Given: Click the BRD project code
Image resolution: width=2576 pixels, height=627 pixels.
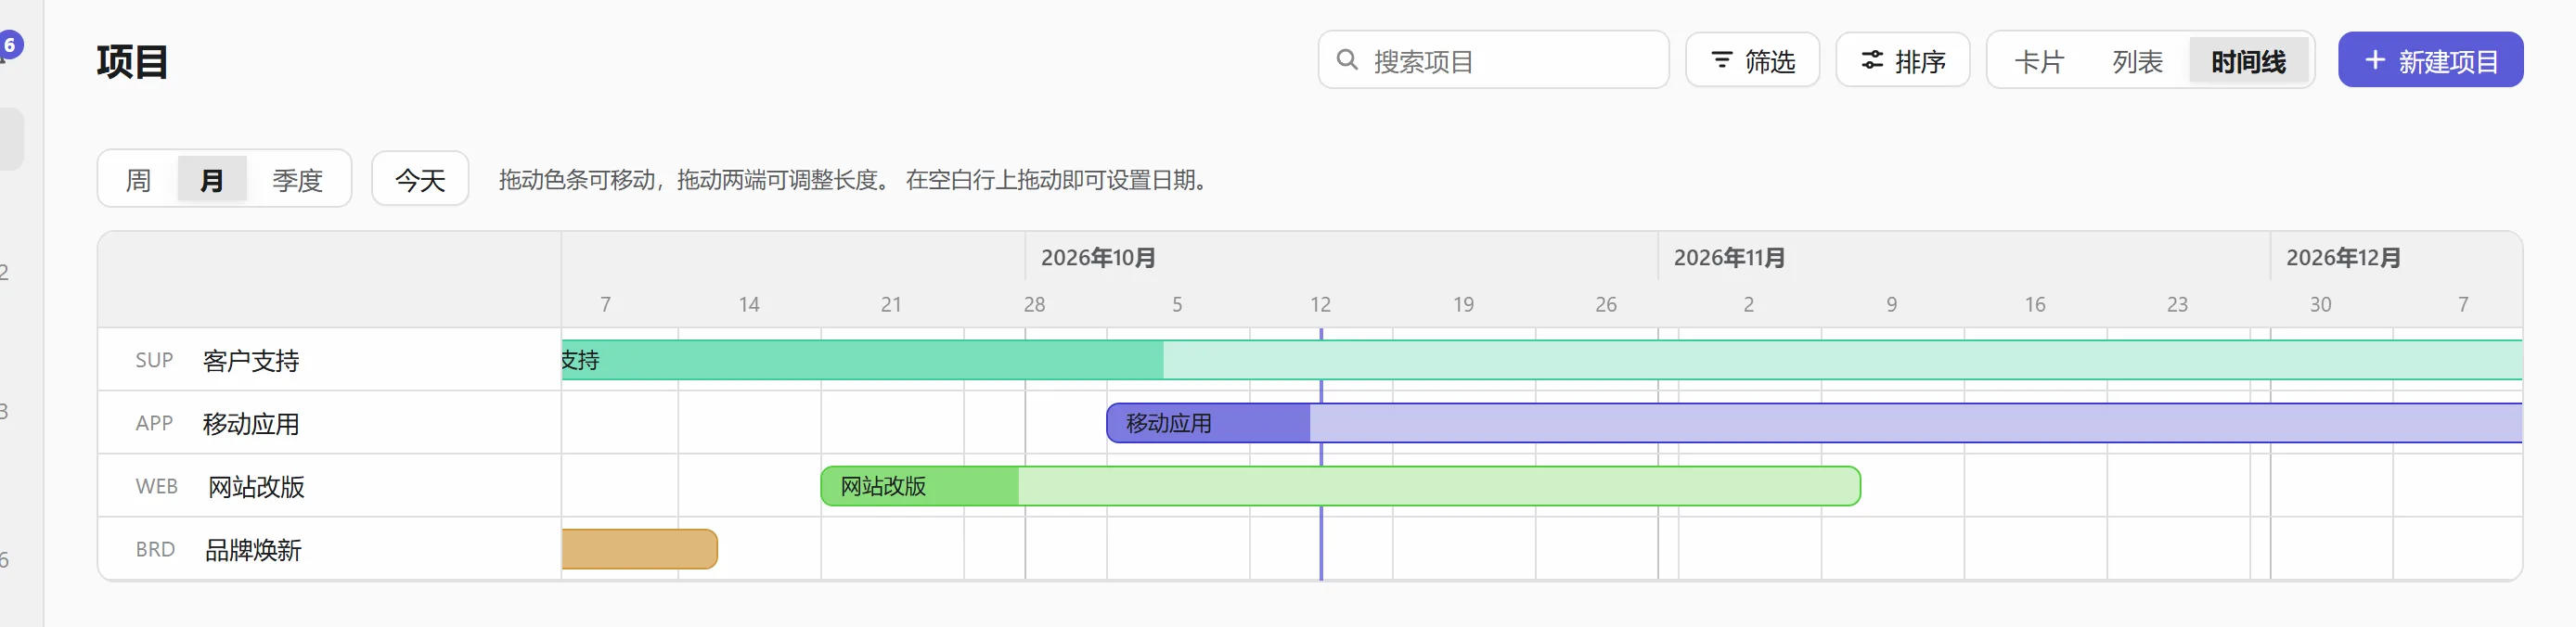Looking at the screenshot, I should [155, 549].
